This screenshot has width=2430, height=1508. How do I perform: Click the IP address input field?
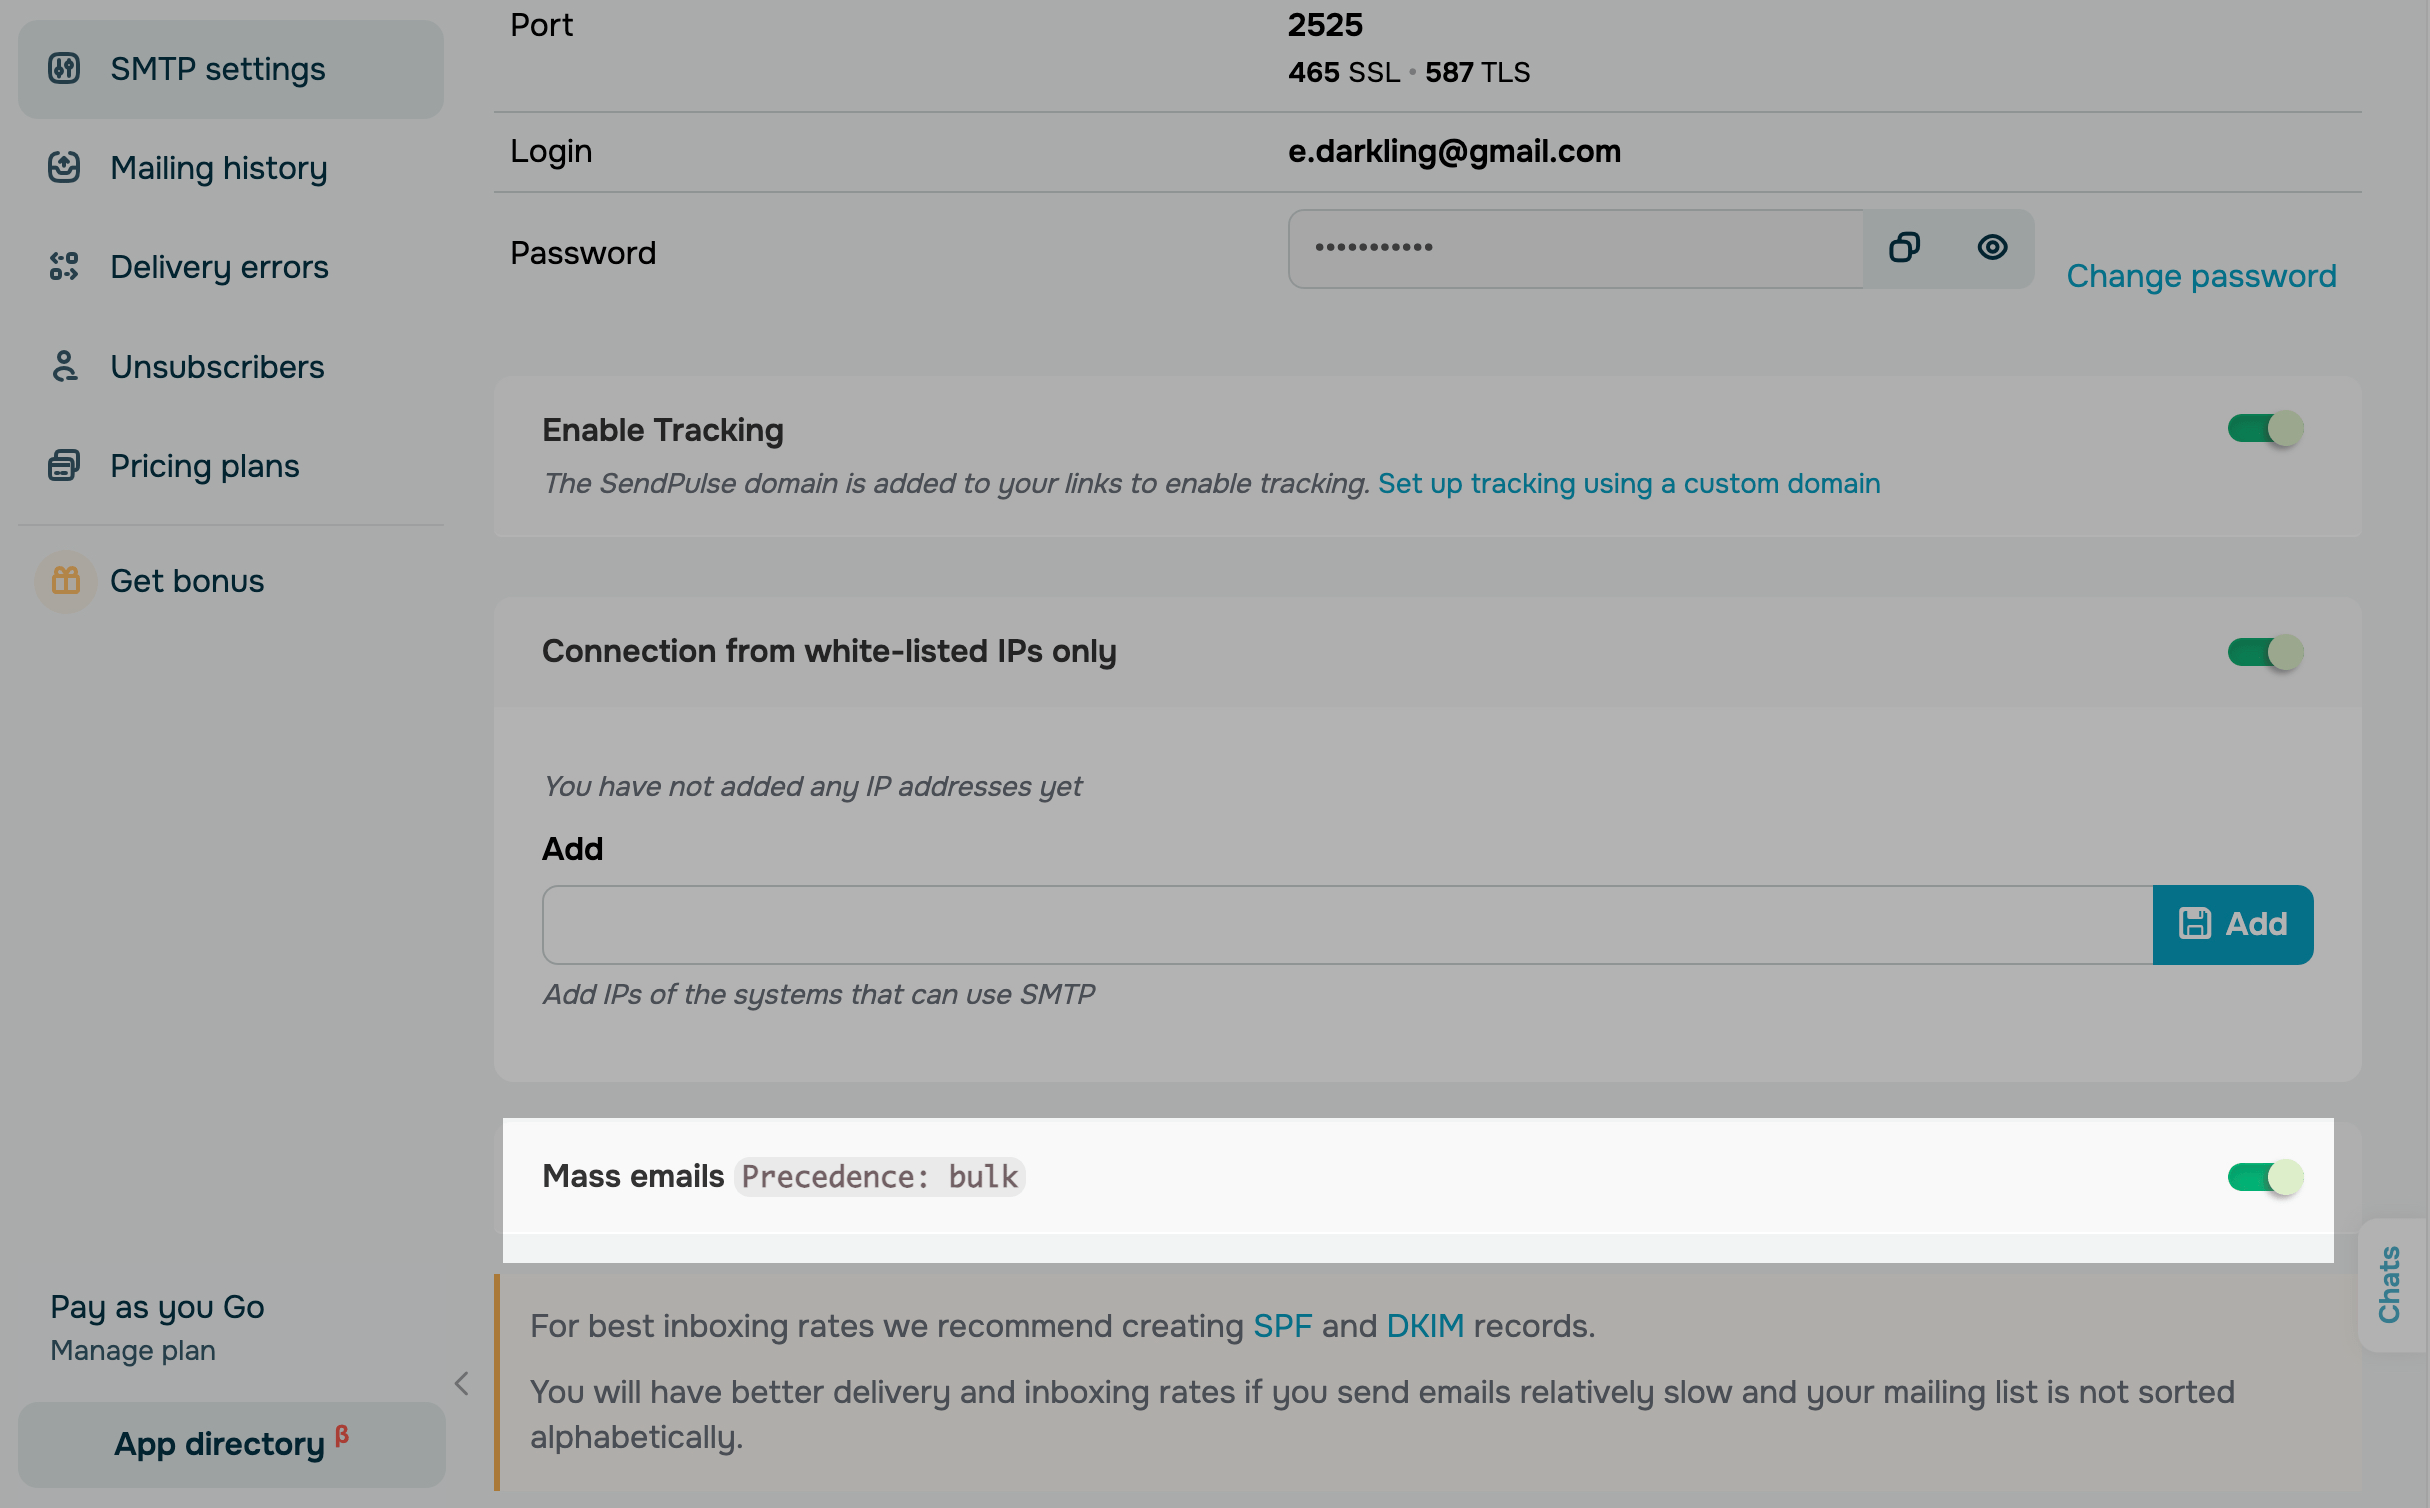click(1346, 925)
